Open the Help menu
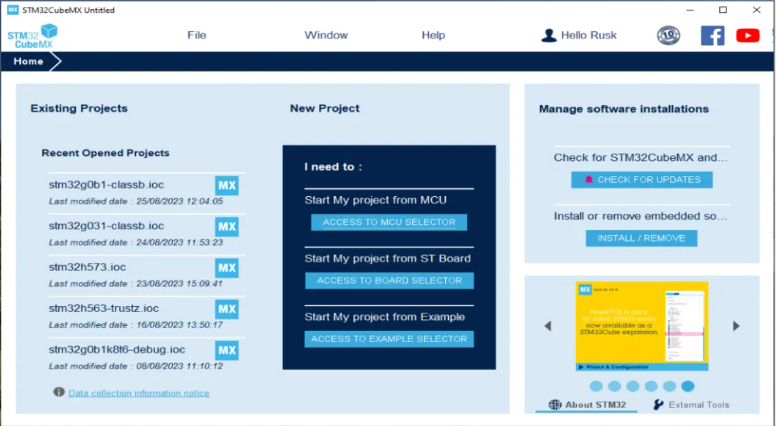This screenshot has width=776, height=426. (433, 35)
